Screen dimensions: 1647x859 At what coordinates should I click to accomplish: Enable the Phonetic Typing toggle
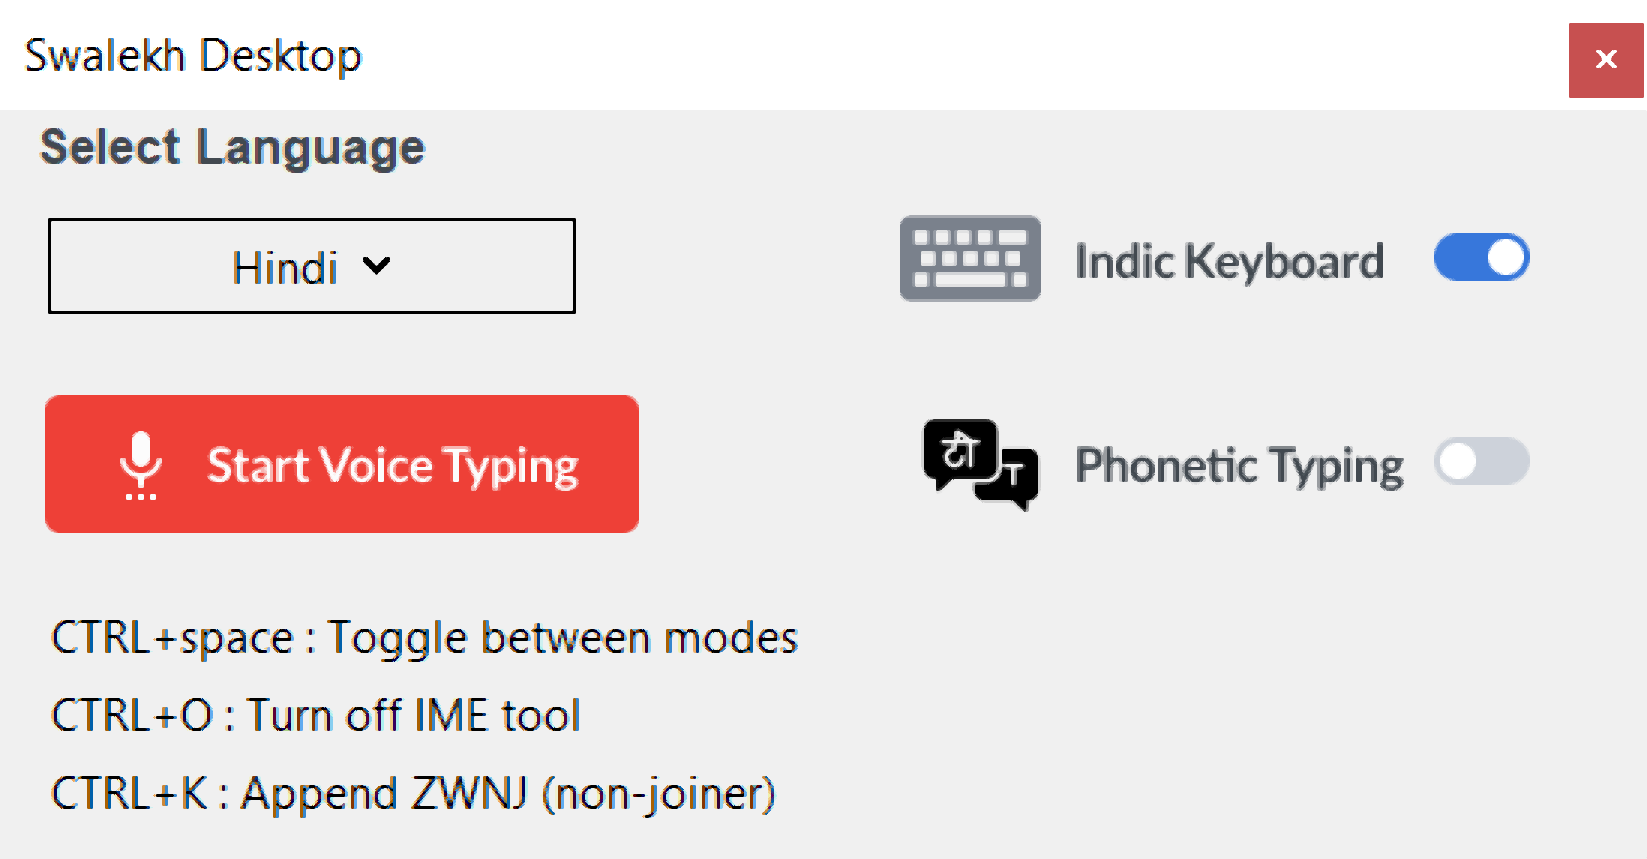pyautogui.click(x=1481, y=462)
